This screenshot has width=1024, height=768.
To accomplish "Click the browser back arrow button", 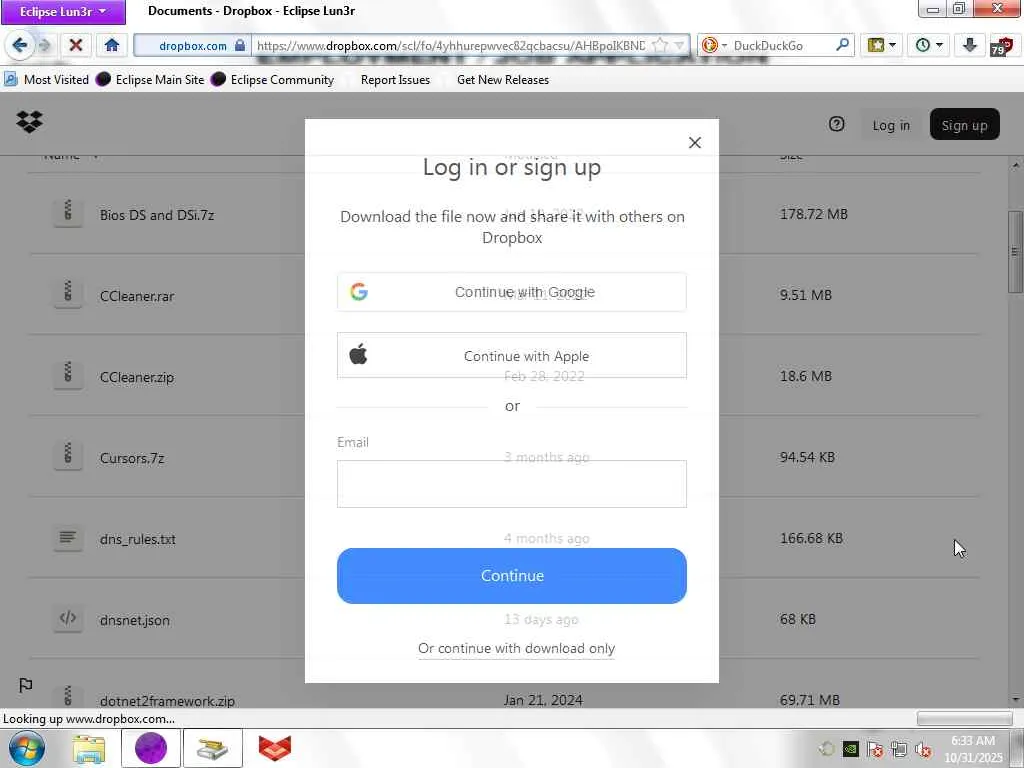I will (x=20, y=45).
